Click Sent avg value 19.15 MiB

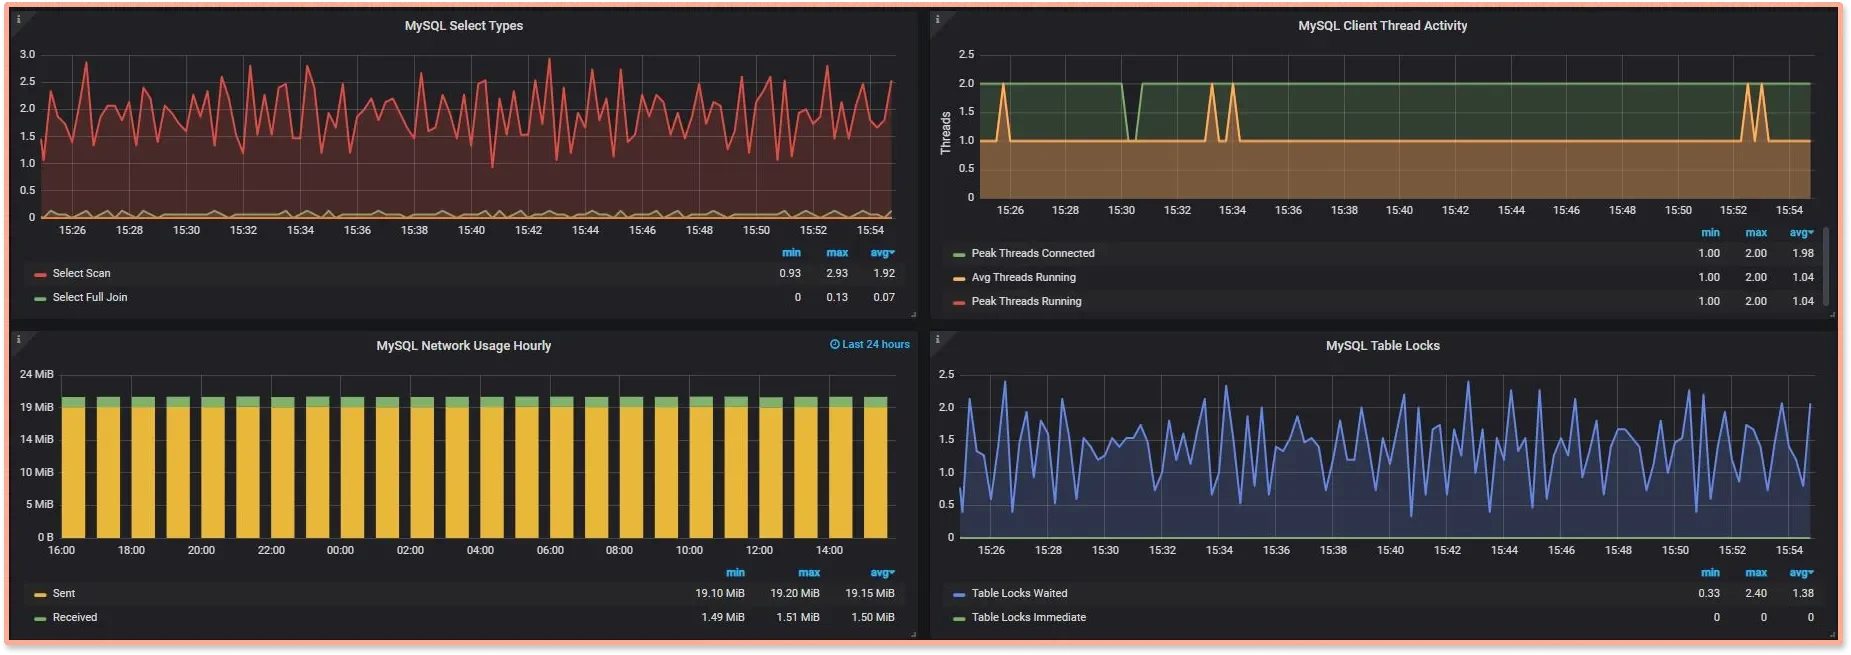click(x=870, y=593)
